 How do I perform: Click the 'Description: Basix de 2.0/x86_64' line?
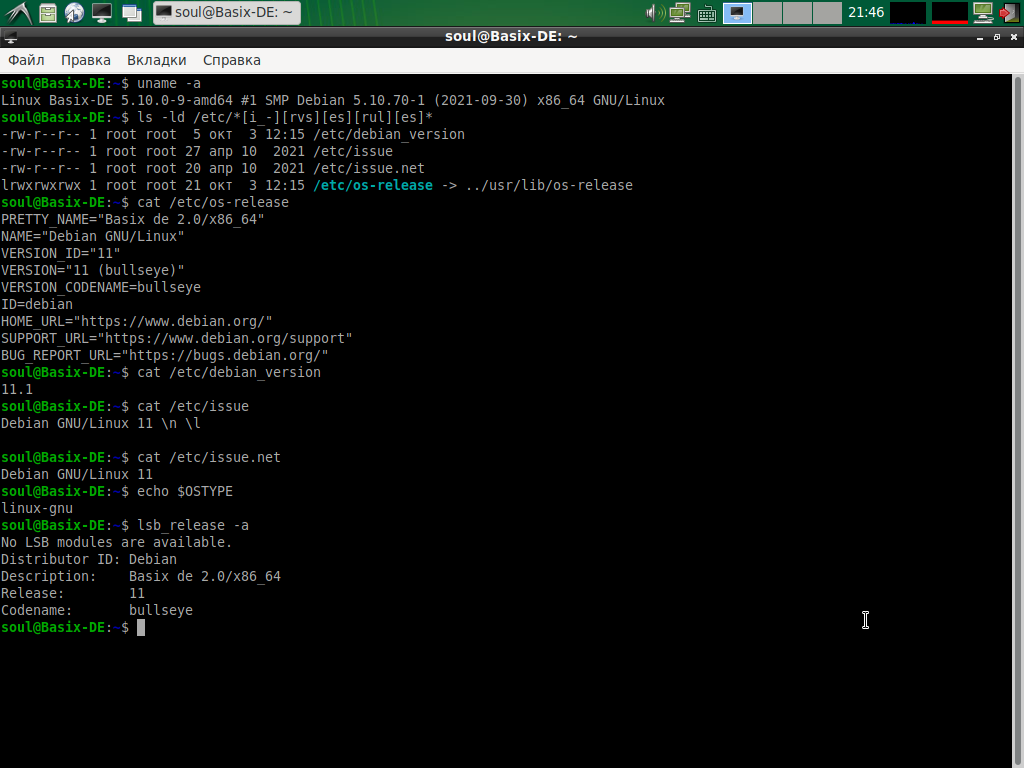click(x=140, y=576)
